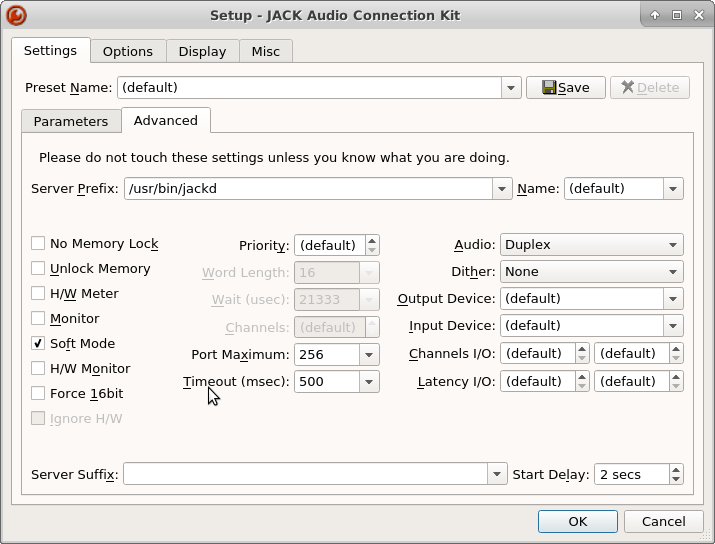Click the Save preset button
Image resolution: width=715 pixels, height=544 pixels.
point(565,88)
